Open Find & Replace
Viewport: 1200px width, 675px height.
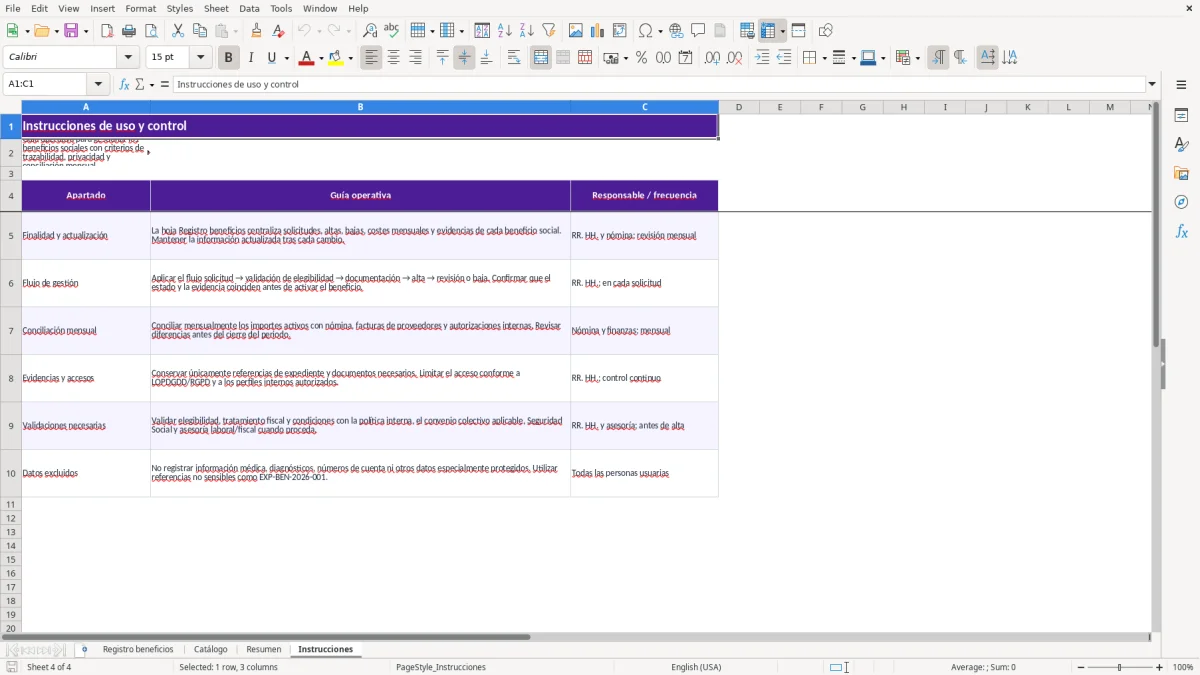[370, 31]
